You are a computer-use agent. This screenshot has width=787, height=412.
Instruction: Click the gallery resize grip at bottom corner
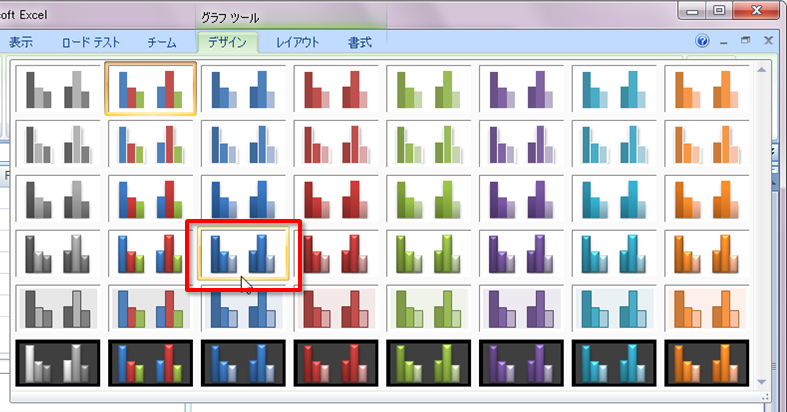(765, 397)
